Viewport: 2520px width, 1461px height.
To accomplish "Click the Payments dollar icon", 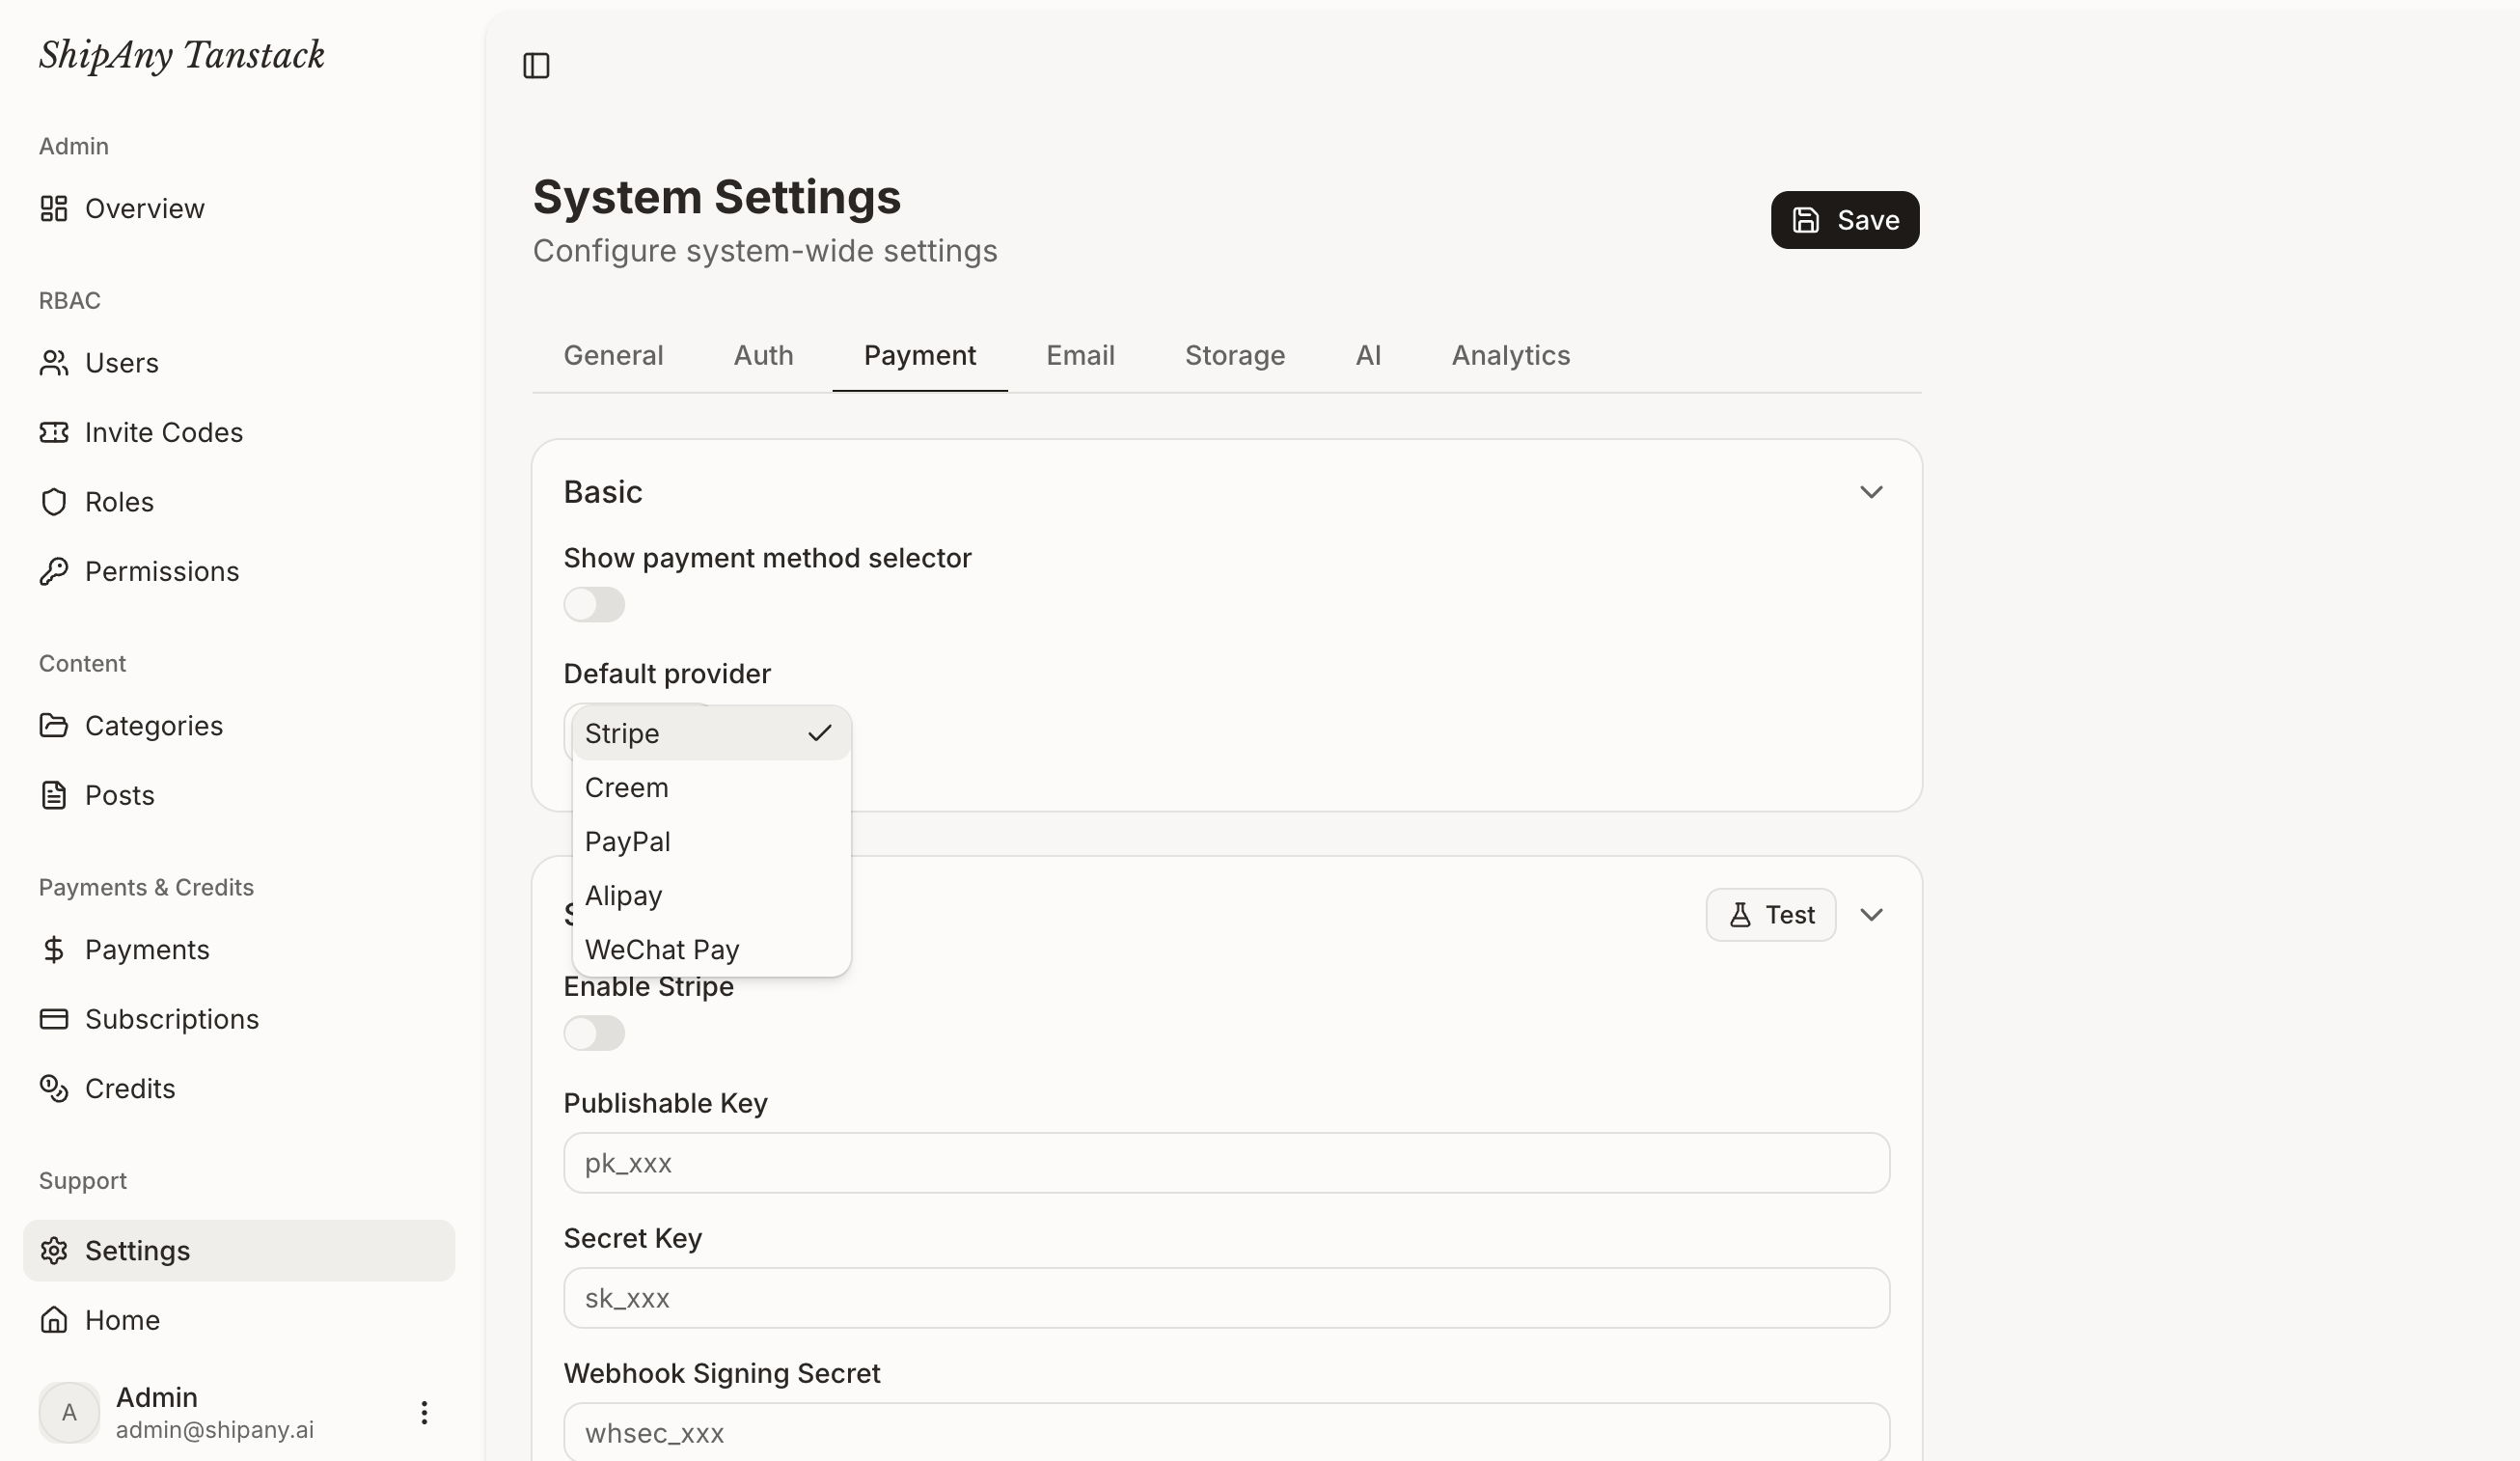I will pyautogui.click(x=54, y=948).
